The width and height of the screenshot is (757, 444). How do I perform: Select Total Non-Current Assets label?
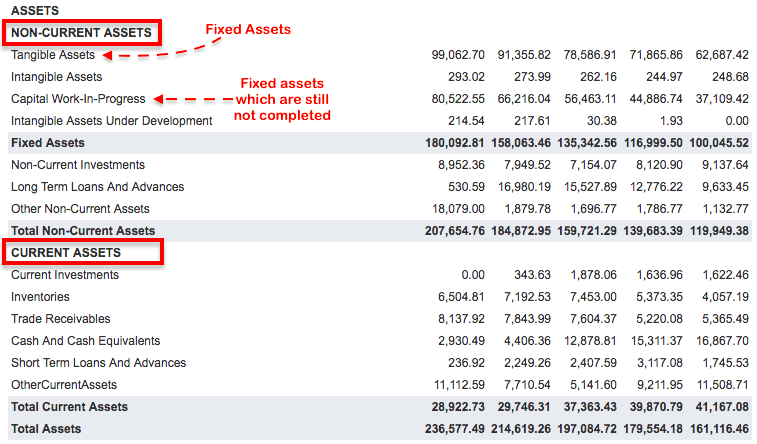click(x=83, y=231)
